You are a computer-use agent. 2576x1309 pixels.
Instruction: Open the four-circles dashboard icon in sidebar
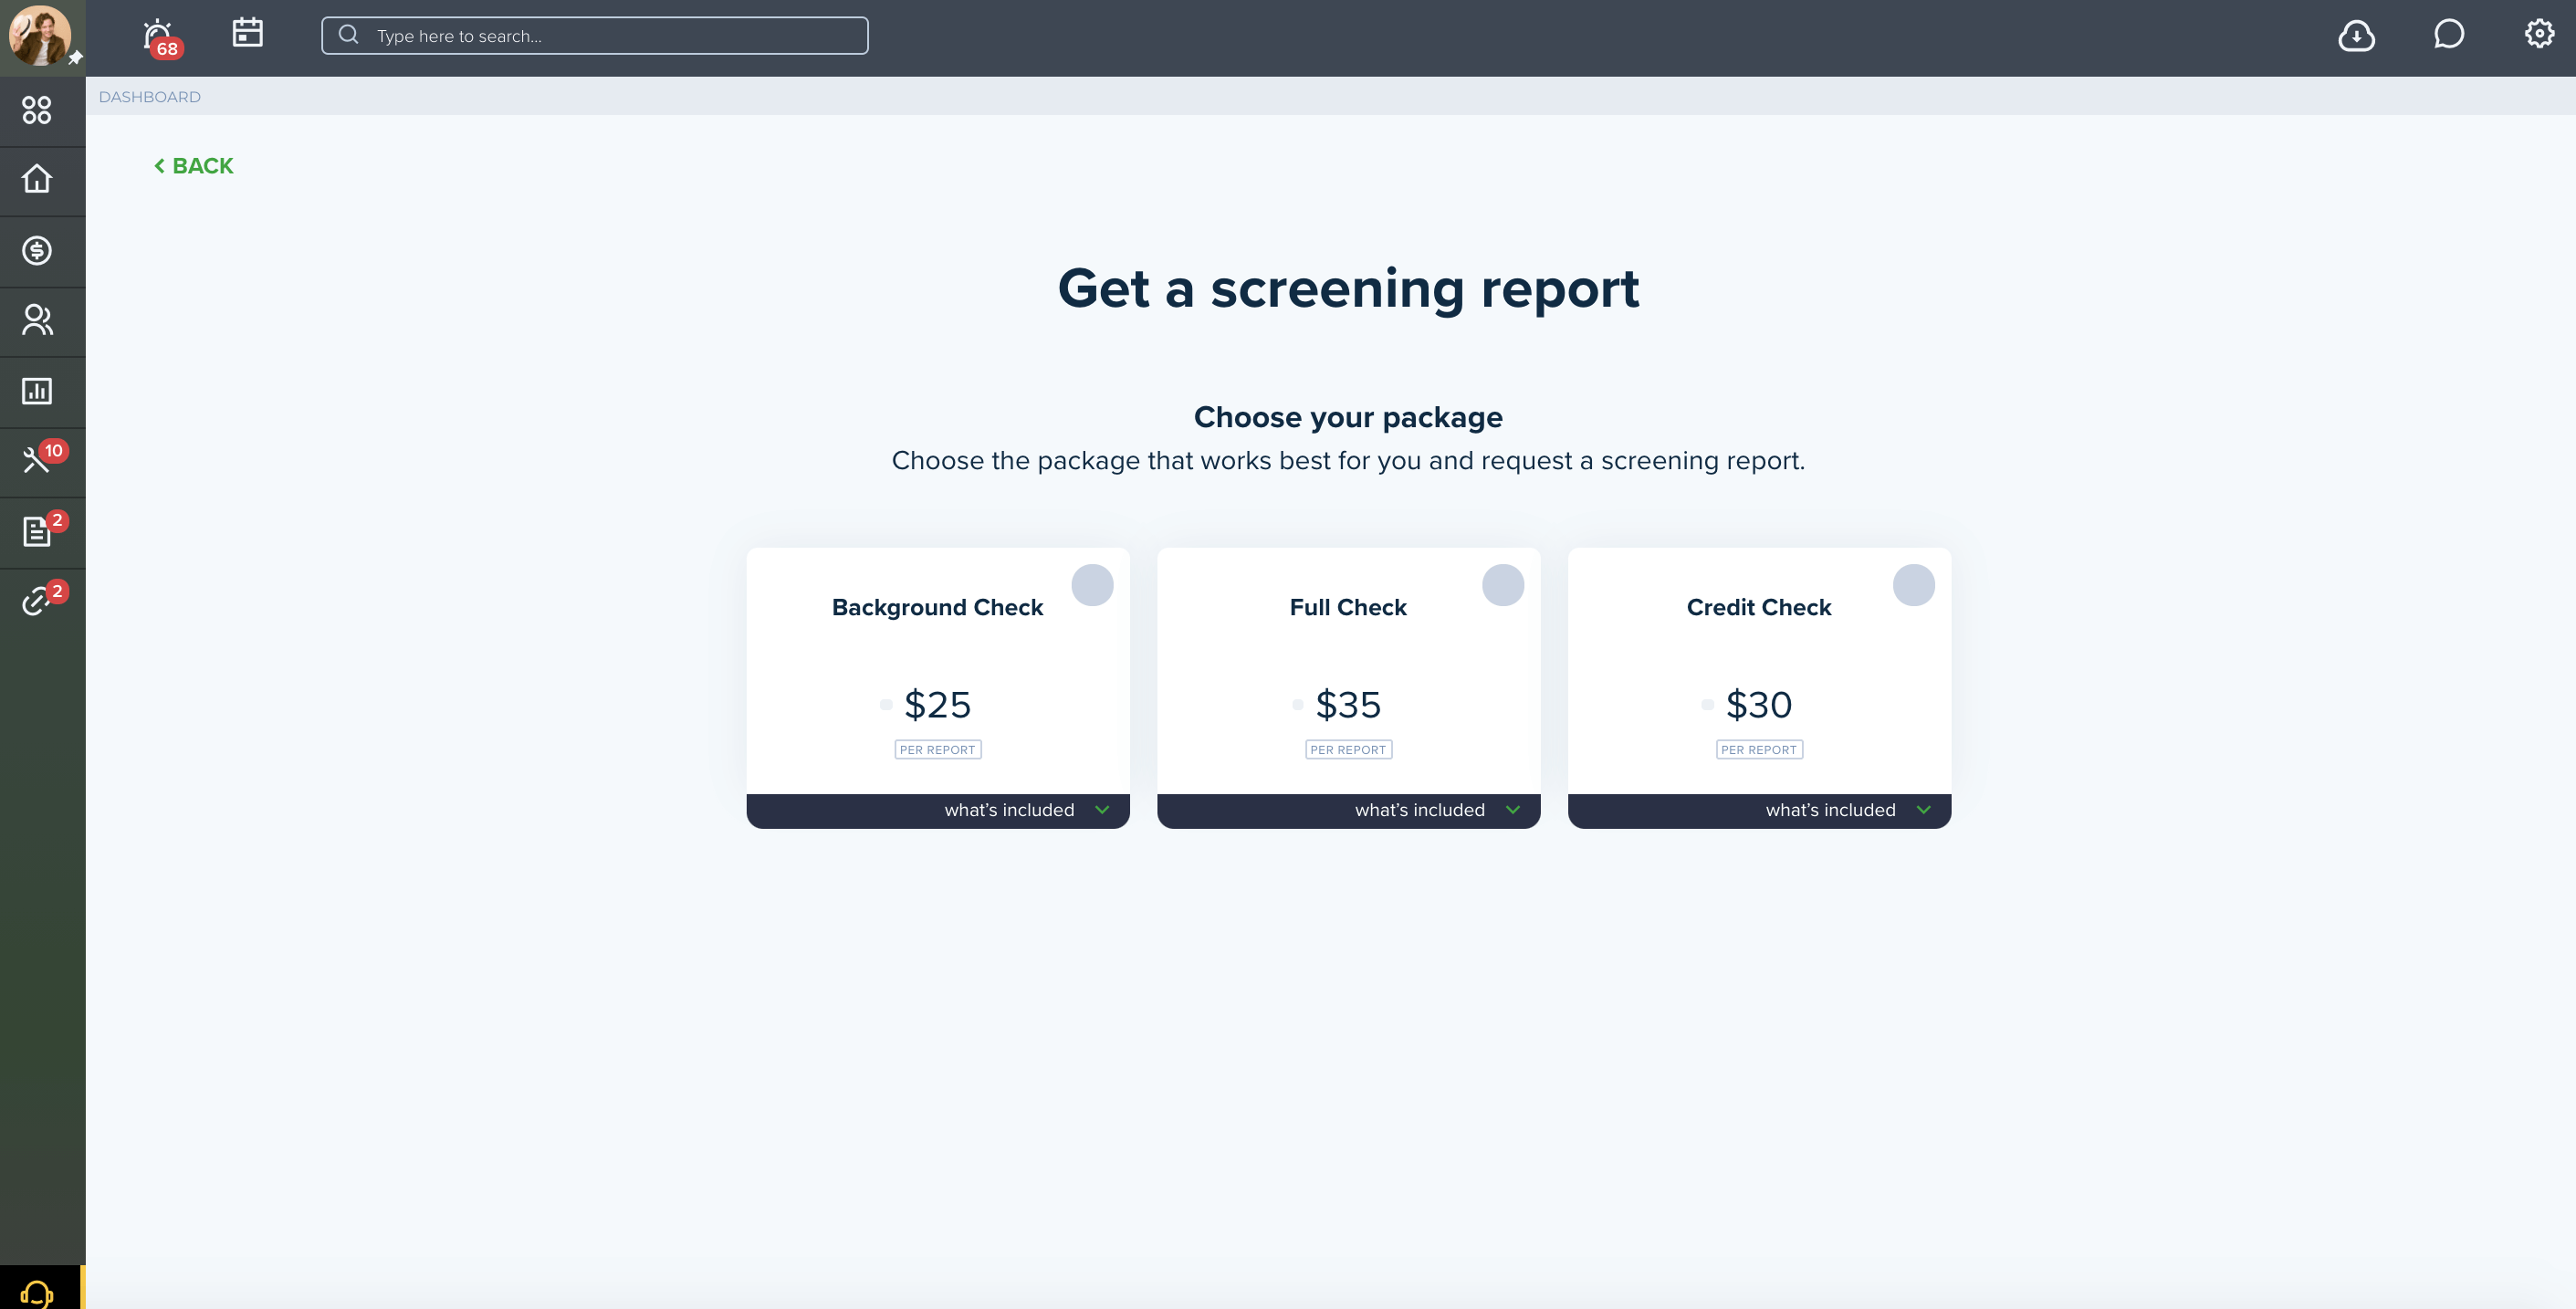pos(37,110)
